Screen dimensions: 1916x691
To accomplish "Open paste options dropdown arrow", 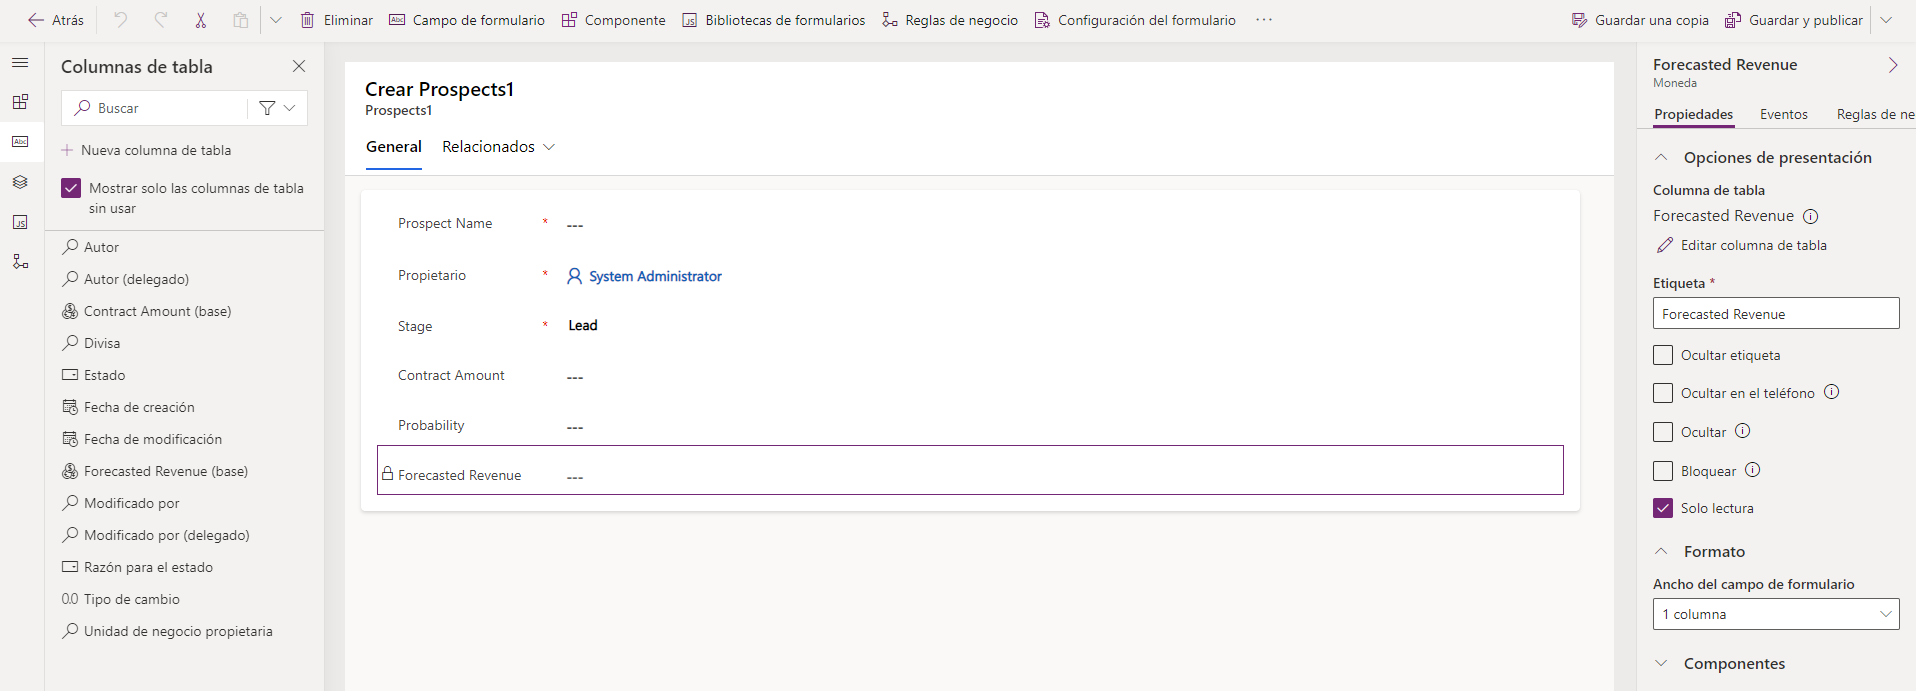I will point(276,20).
